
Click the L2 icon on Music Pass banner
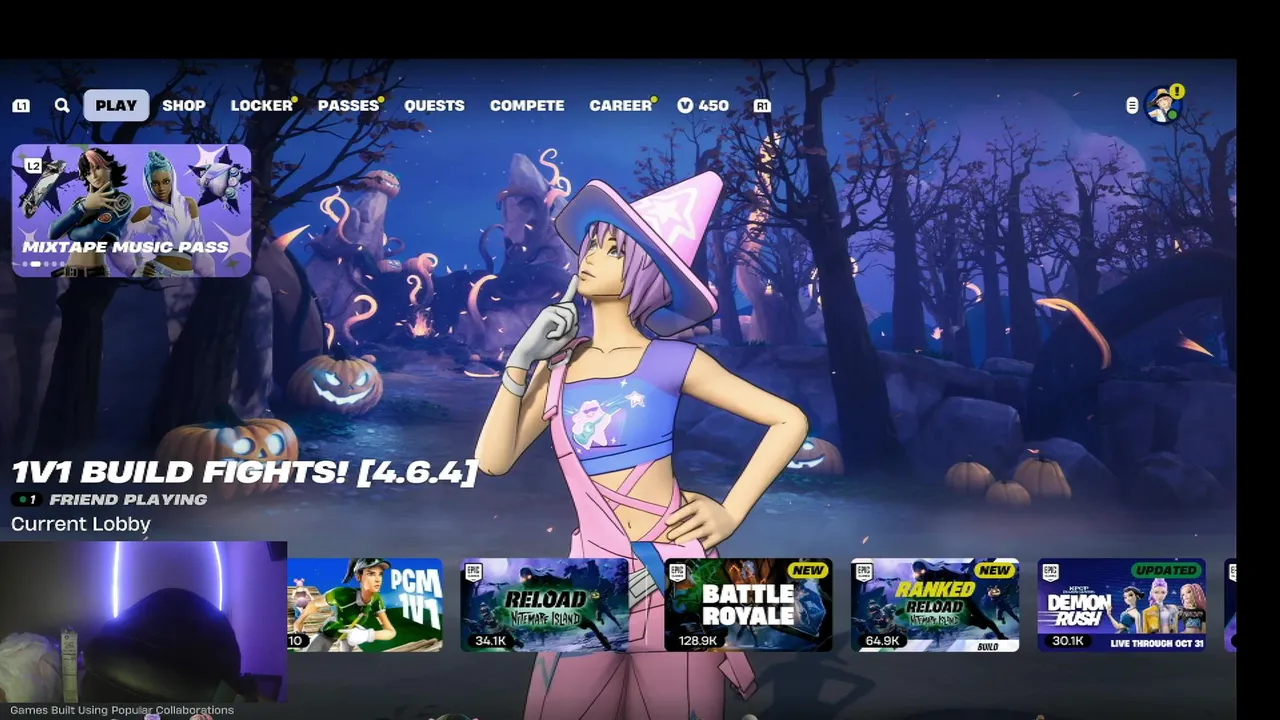tap(34, 165)
